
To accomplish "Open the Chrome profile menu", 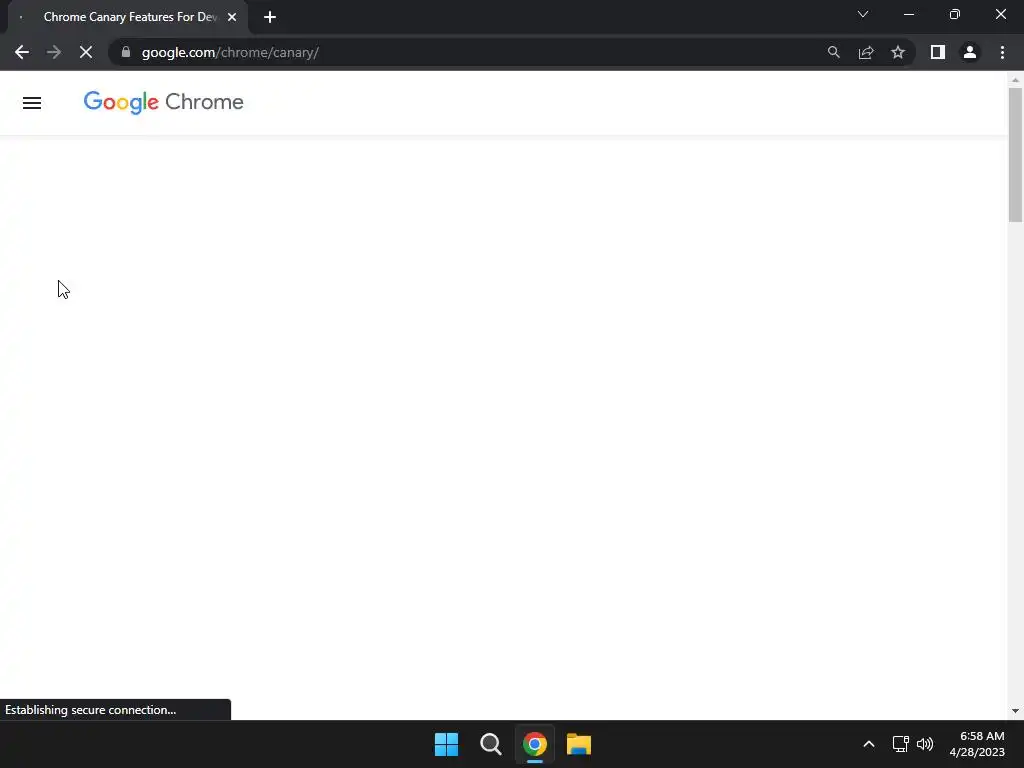I will click(x=970, y=52).
